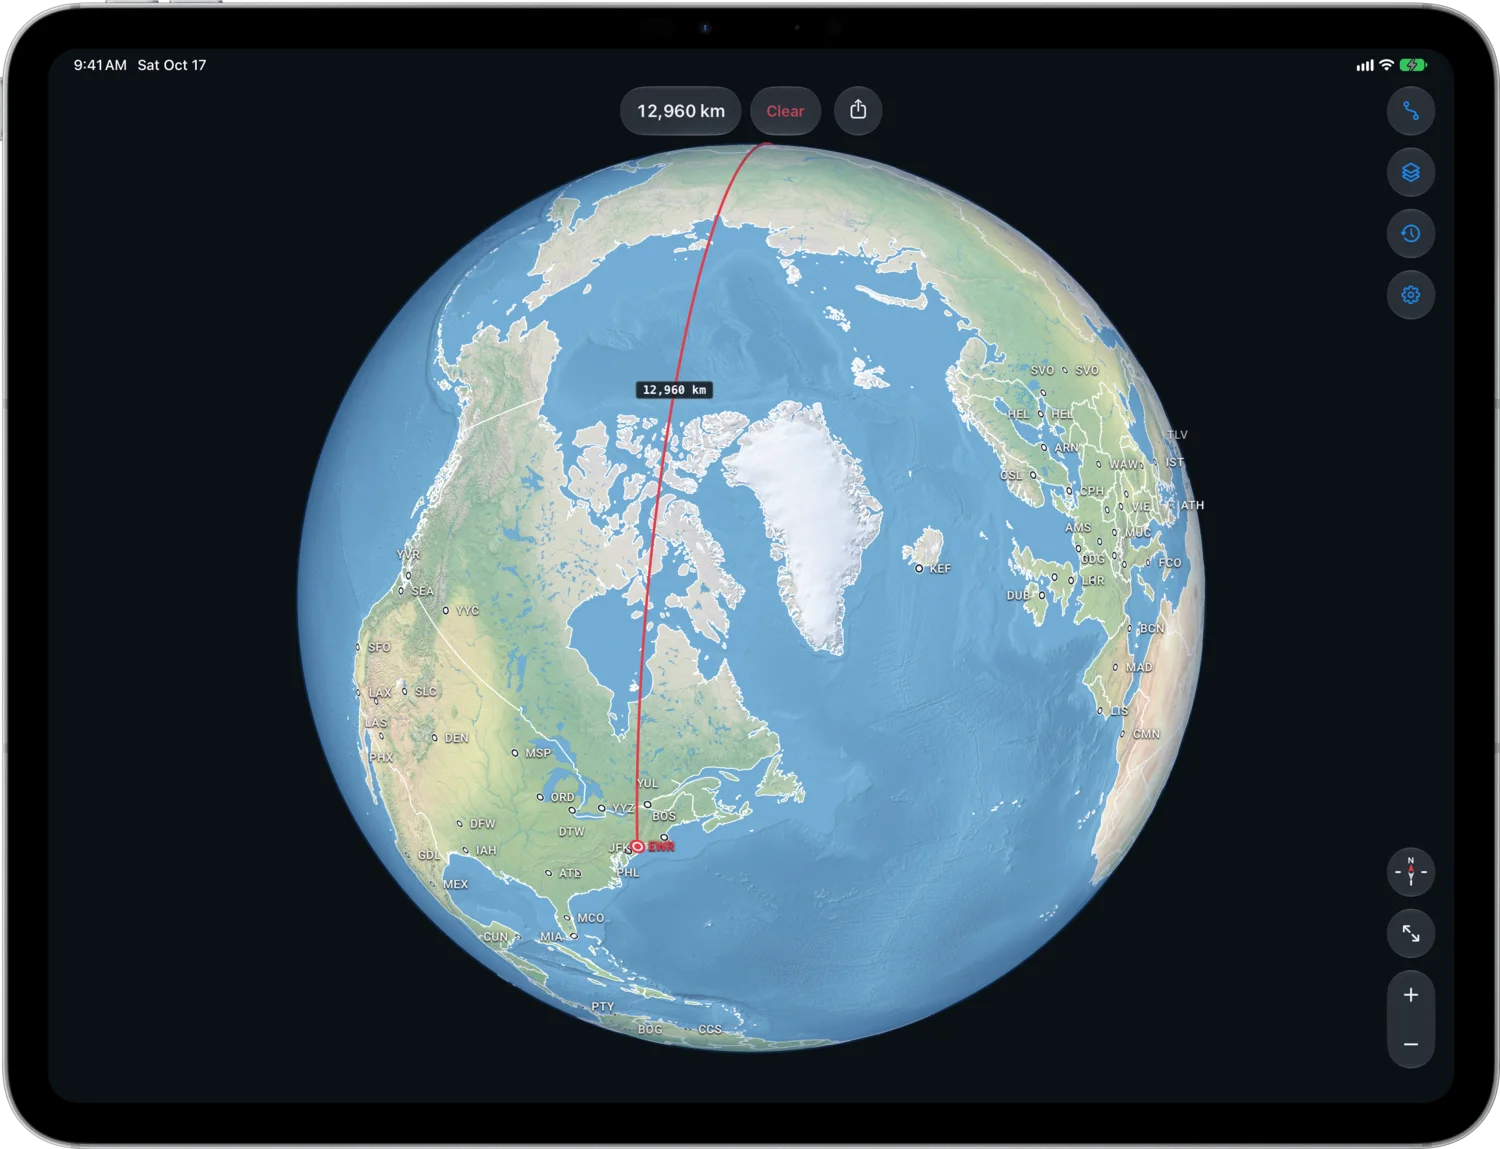The image size is (1500, 1149).
Task: Select the DUB airport marker
Action: 1042,595
